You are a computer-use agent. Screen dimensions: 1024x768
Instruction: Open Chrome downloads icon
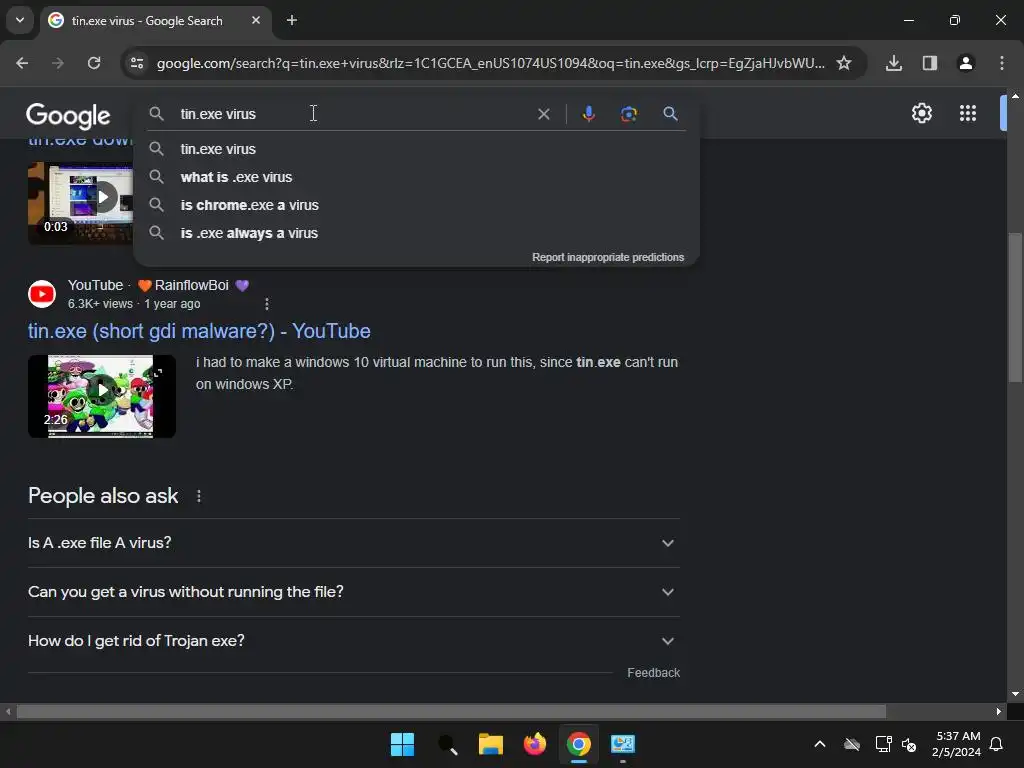pyautogui.click(x=894, y=63)
